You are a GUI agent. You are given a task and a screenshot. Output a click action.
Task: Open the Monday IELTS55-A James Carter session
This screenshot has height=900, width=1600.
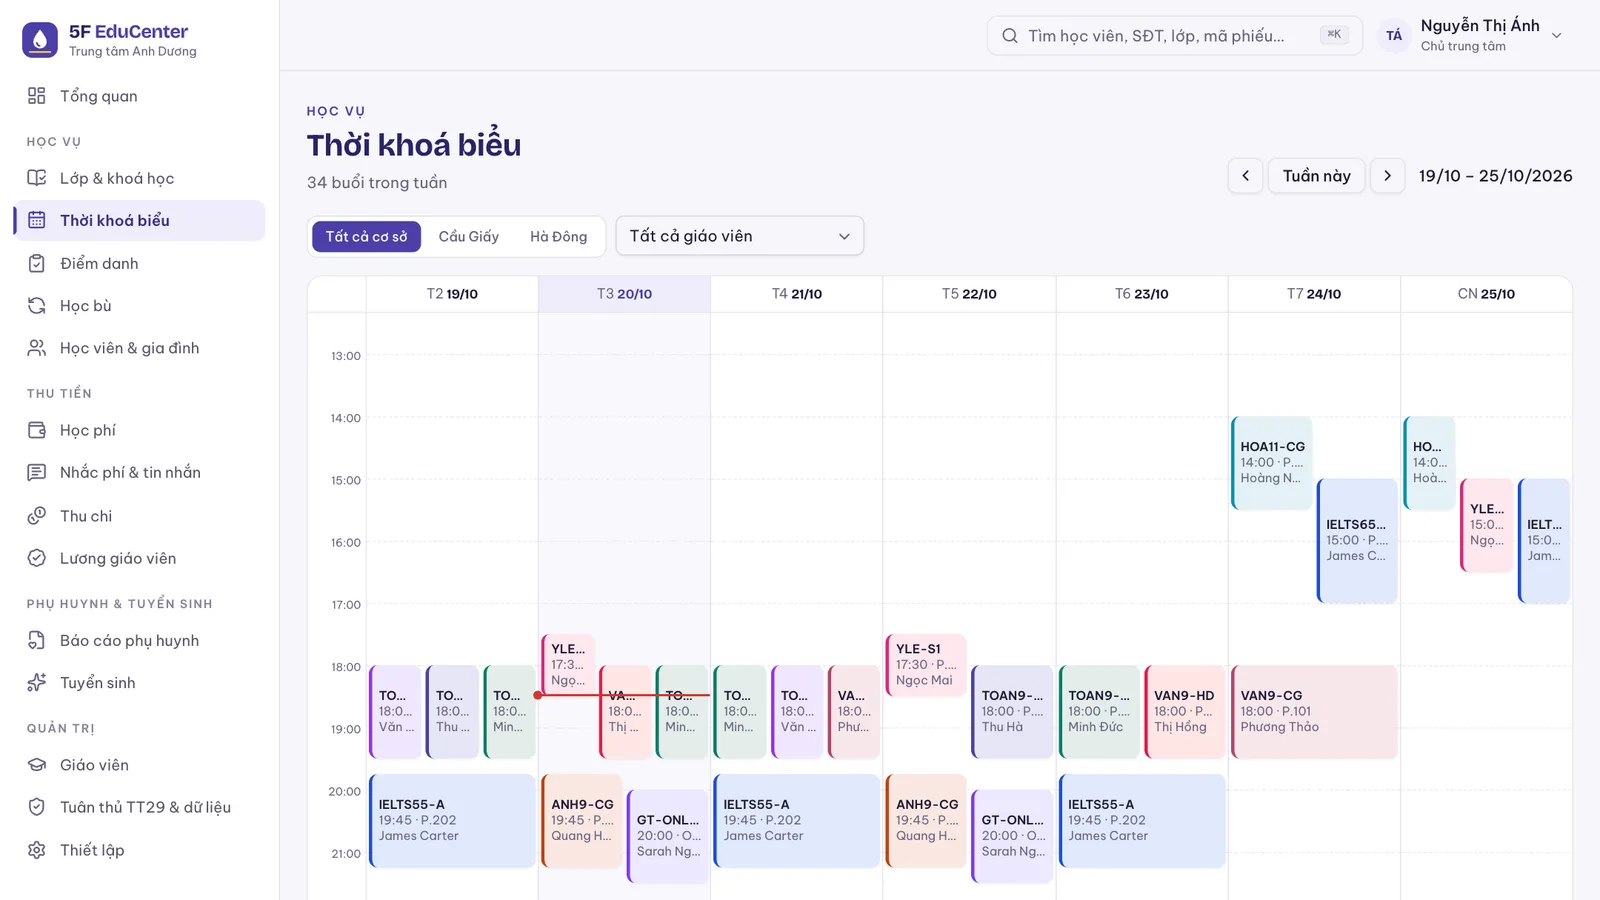click(x=452, y=821)
